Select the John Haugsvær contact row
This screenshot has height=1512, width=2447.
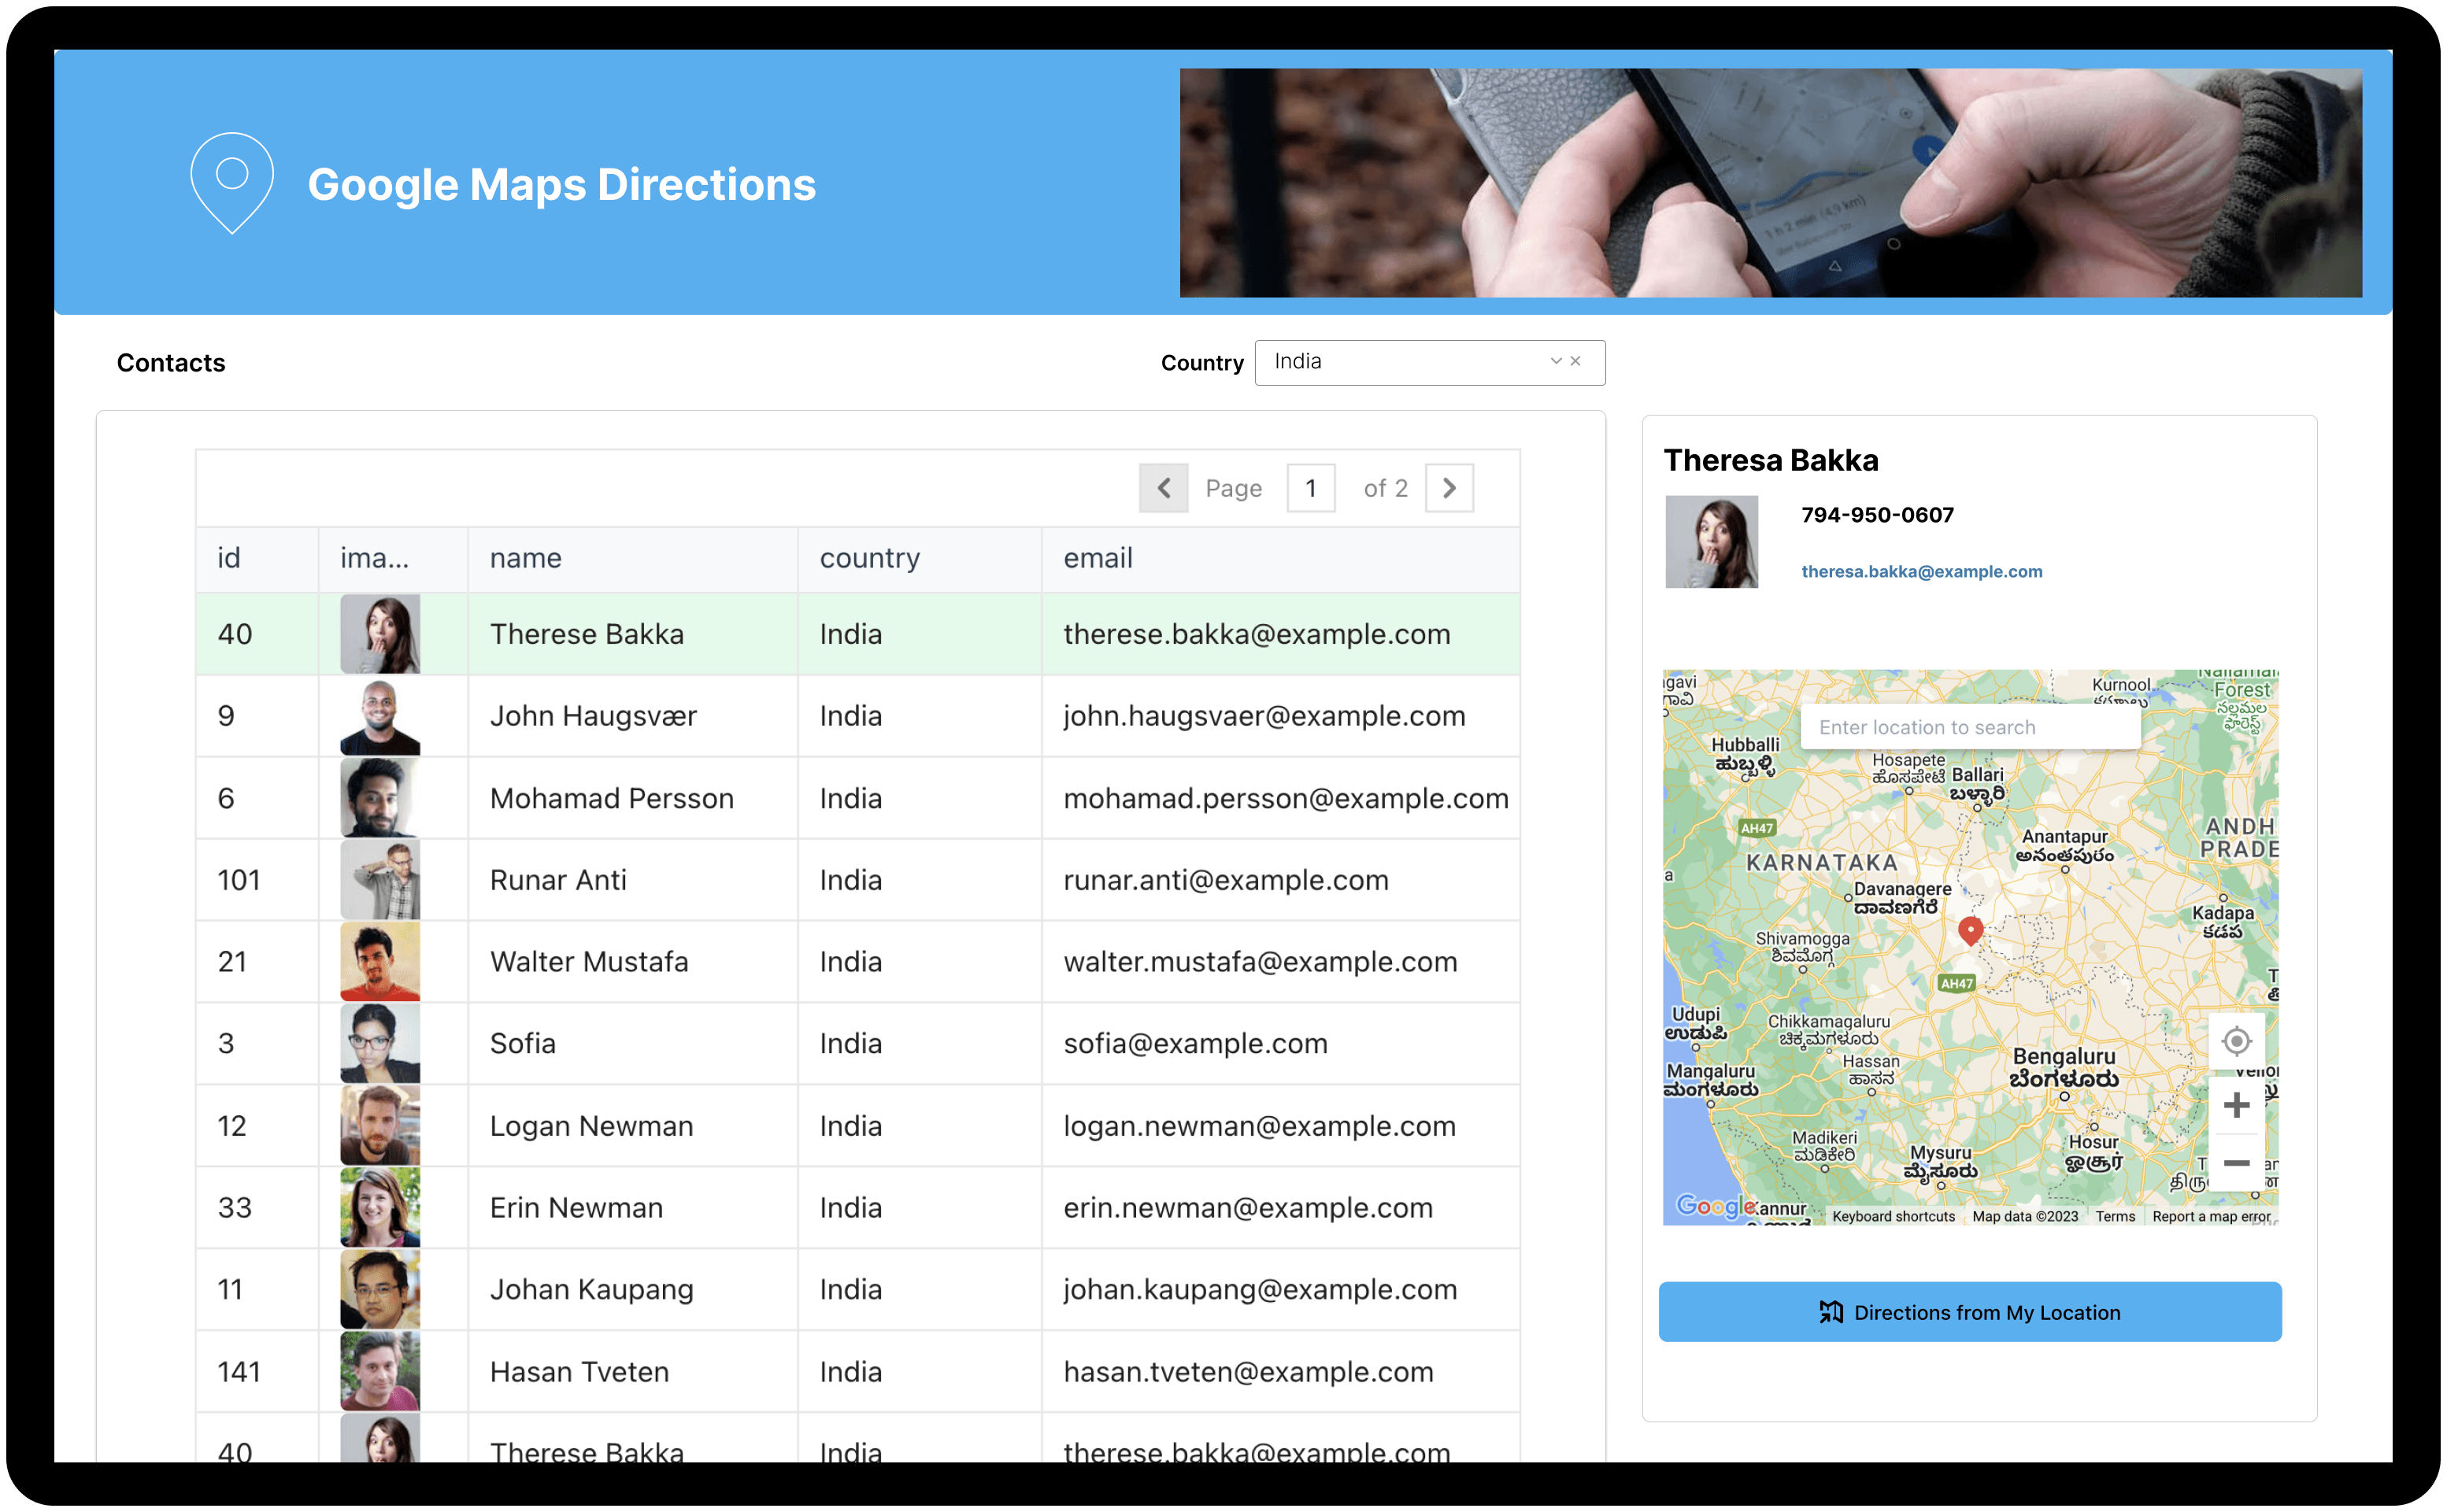592,716
